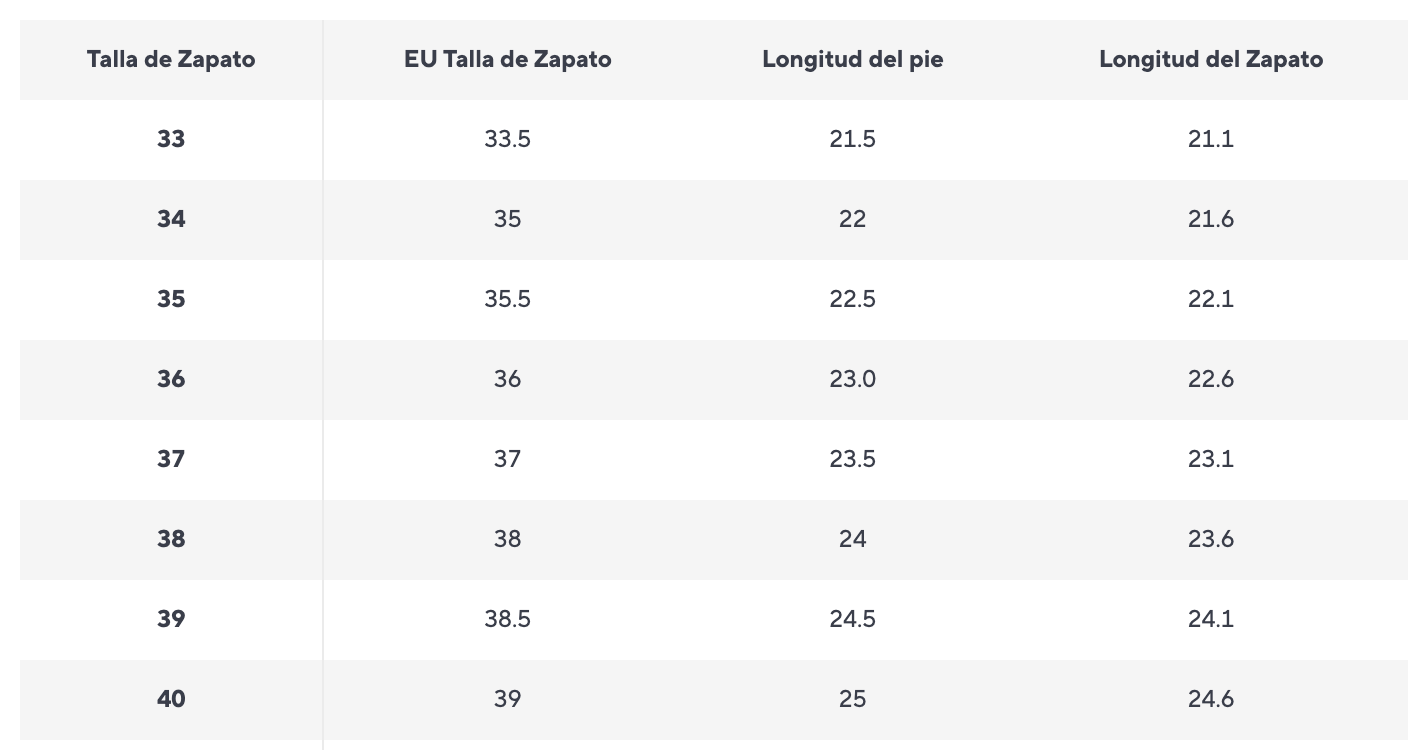Click the EU Talla de Zapato header

[507, 59]
